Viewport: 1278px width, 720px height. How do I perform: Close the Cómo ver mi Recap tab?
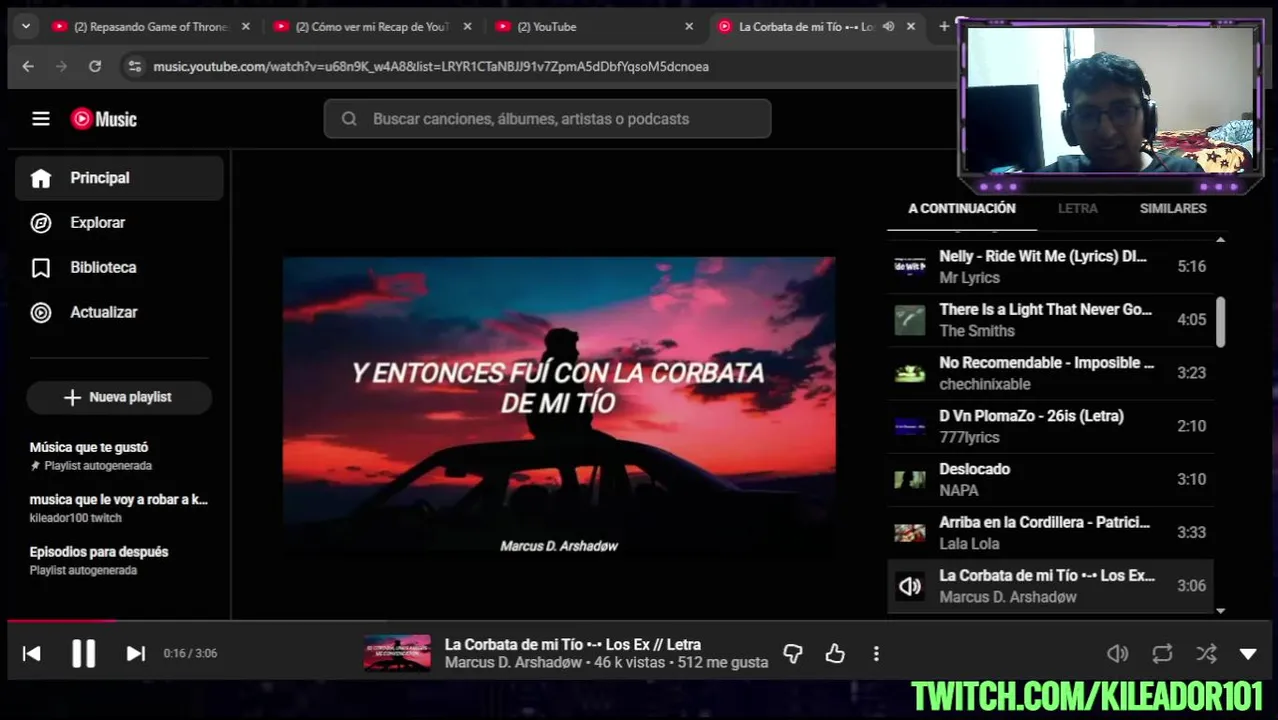pos(468,27)
